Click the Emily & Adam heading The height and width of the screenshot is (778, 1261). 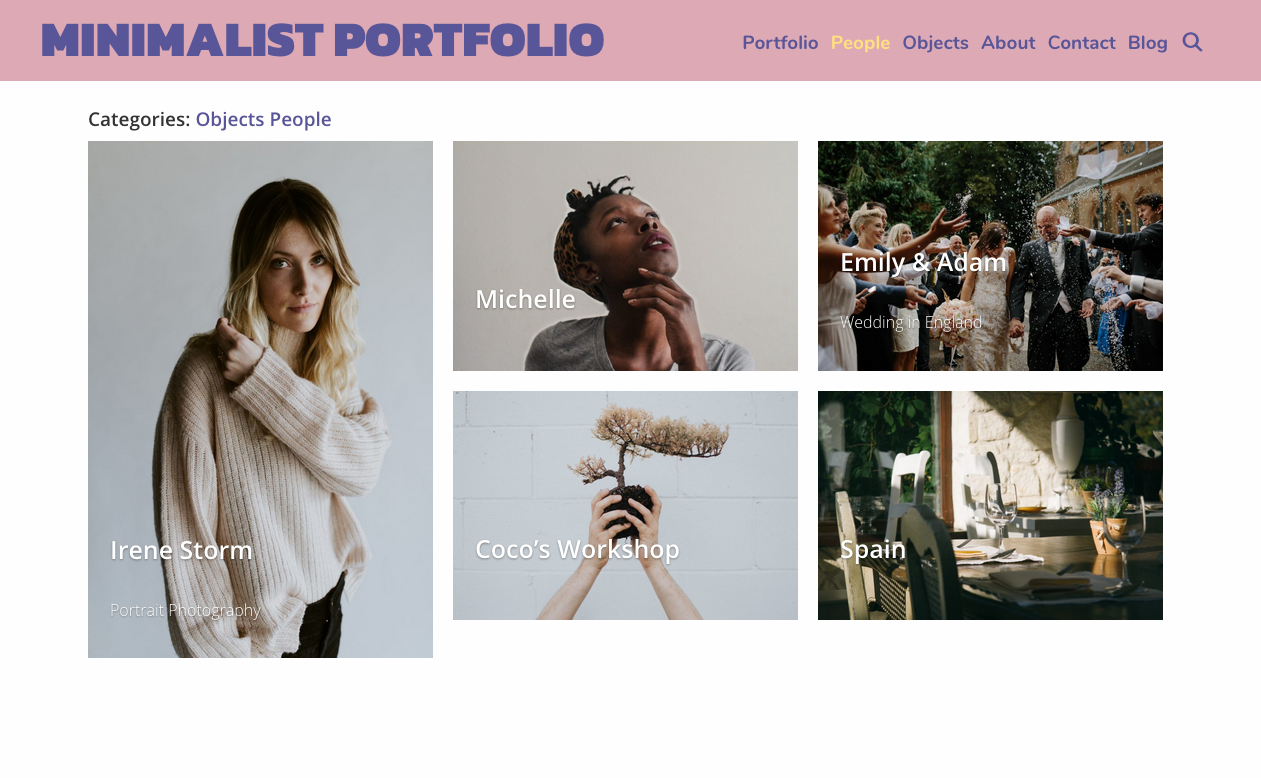[923, 262]
